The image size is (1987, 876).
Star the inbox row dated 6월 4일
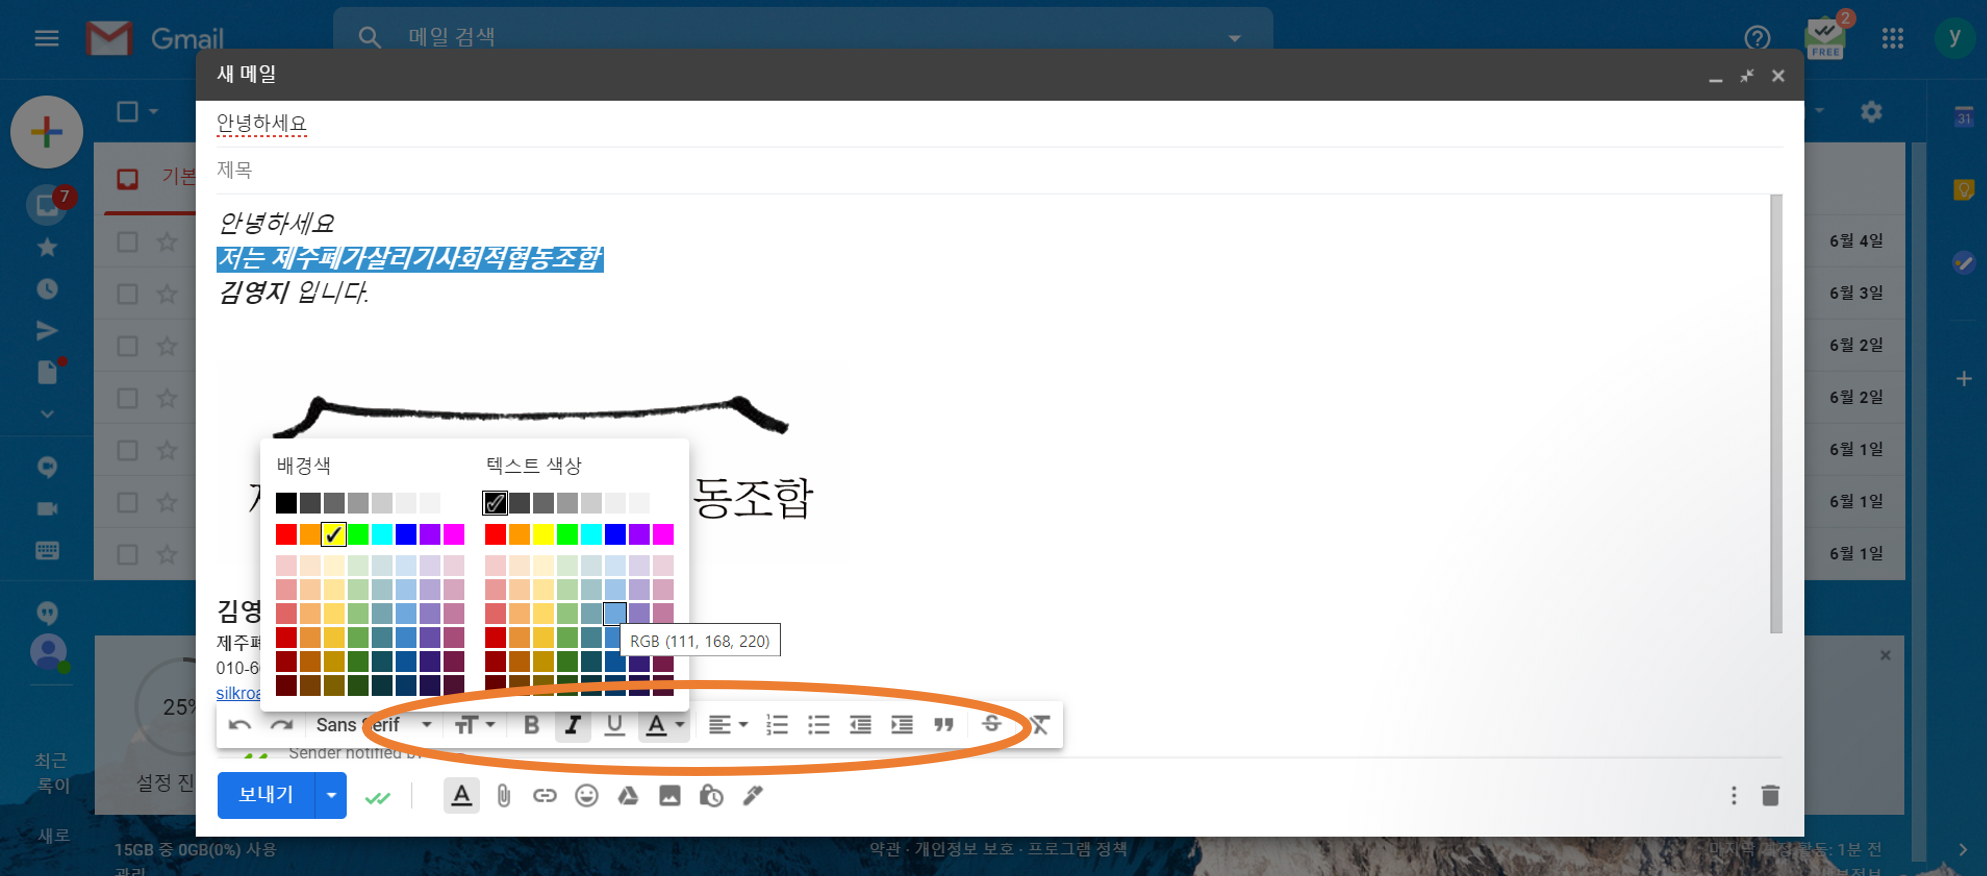(x=167, y=242)
